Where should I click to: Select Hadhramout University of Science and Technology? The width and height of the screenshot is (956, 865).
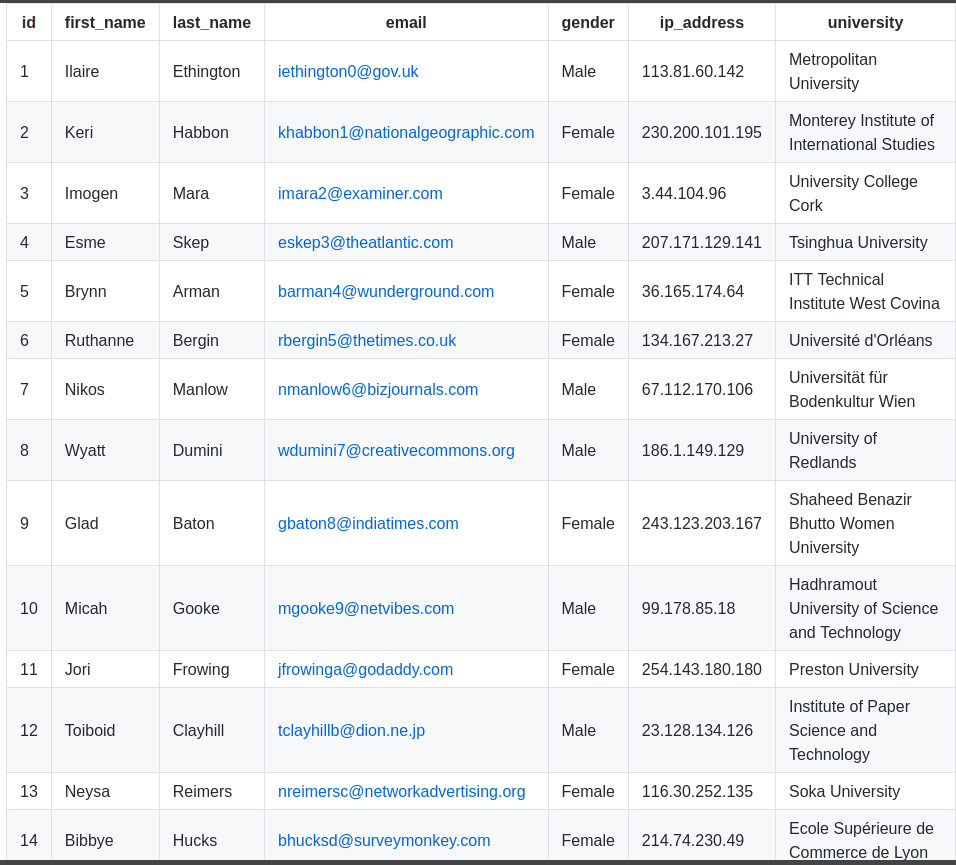tap(865, 608)
